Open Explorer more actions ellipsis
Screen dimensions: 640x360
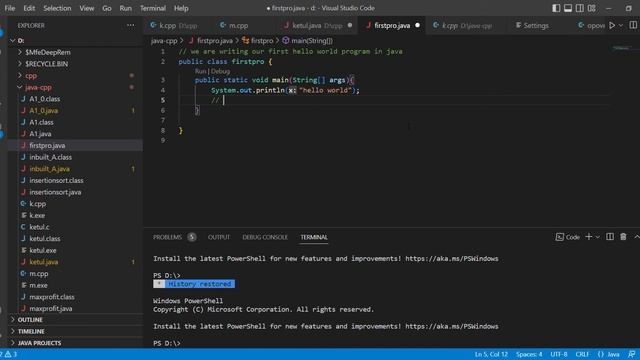(x=131, y=25)
